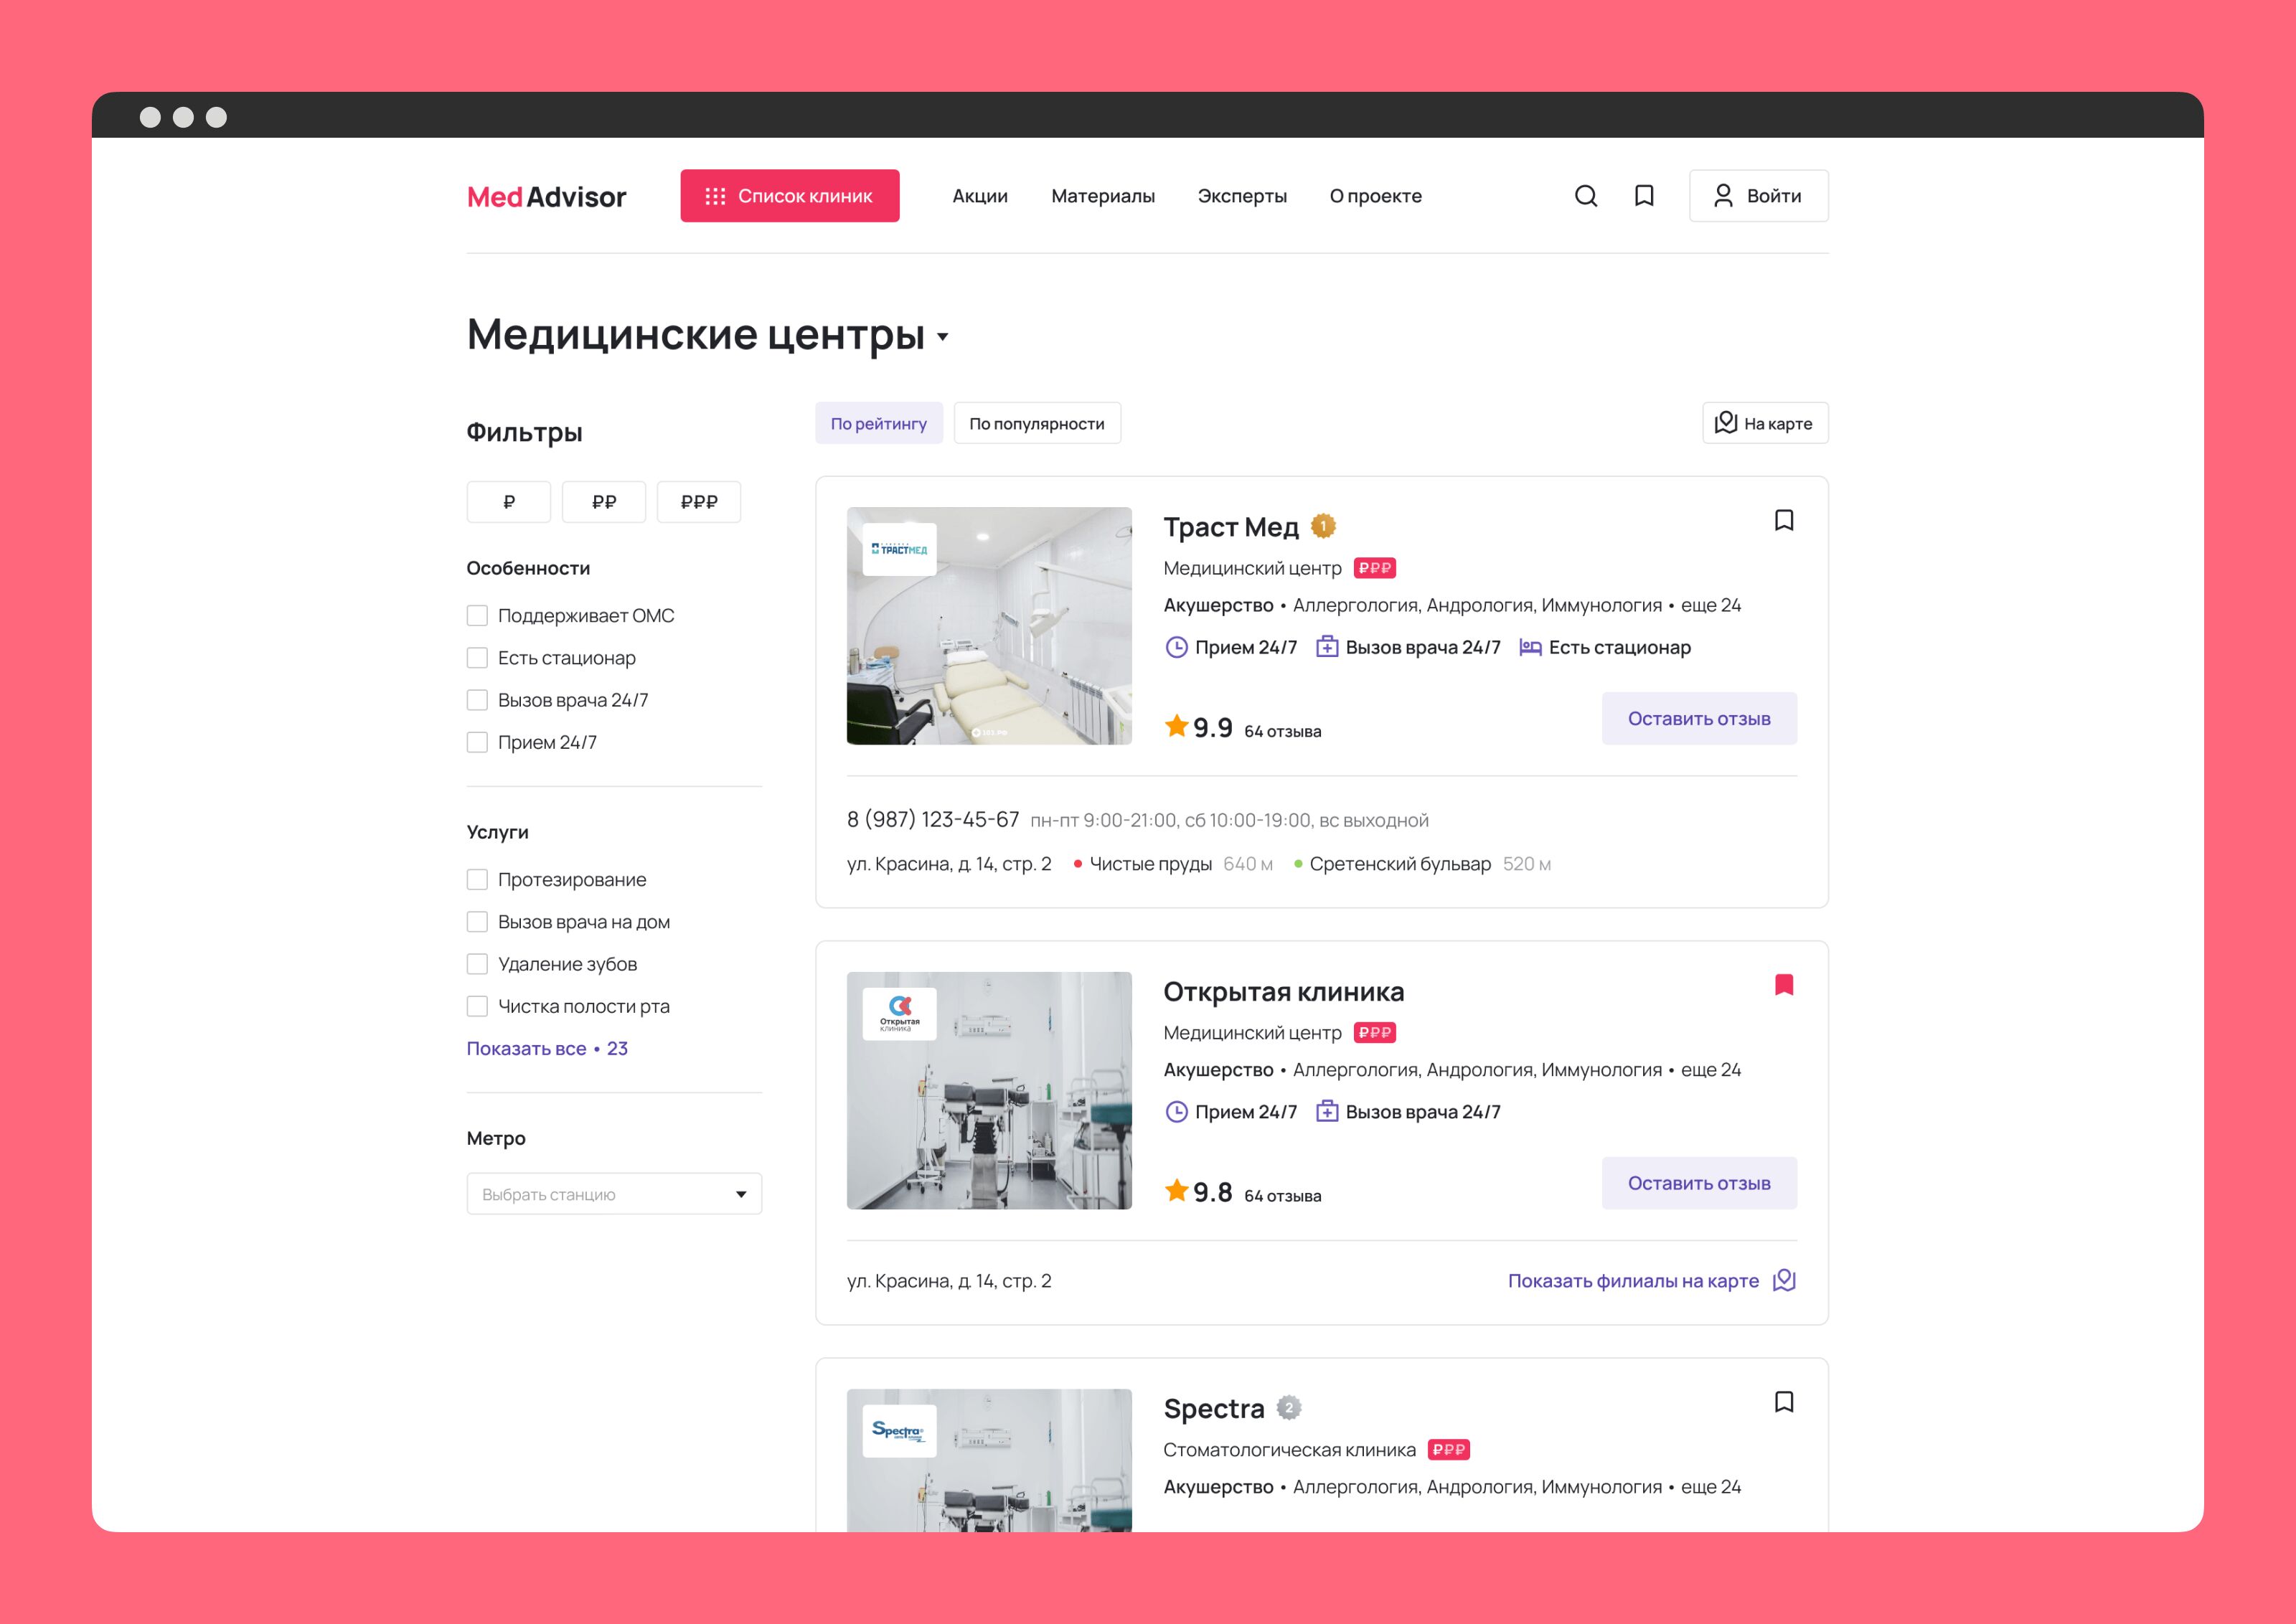Click the MedAdvisor logo
This screenshot has width=2296, height=1624.
coord(546,197)
